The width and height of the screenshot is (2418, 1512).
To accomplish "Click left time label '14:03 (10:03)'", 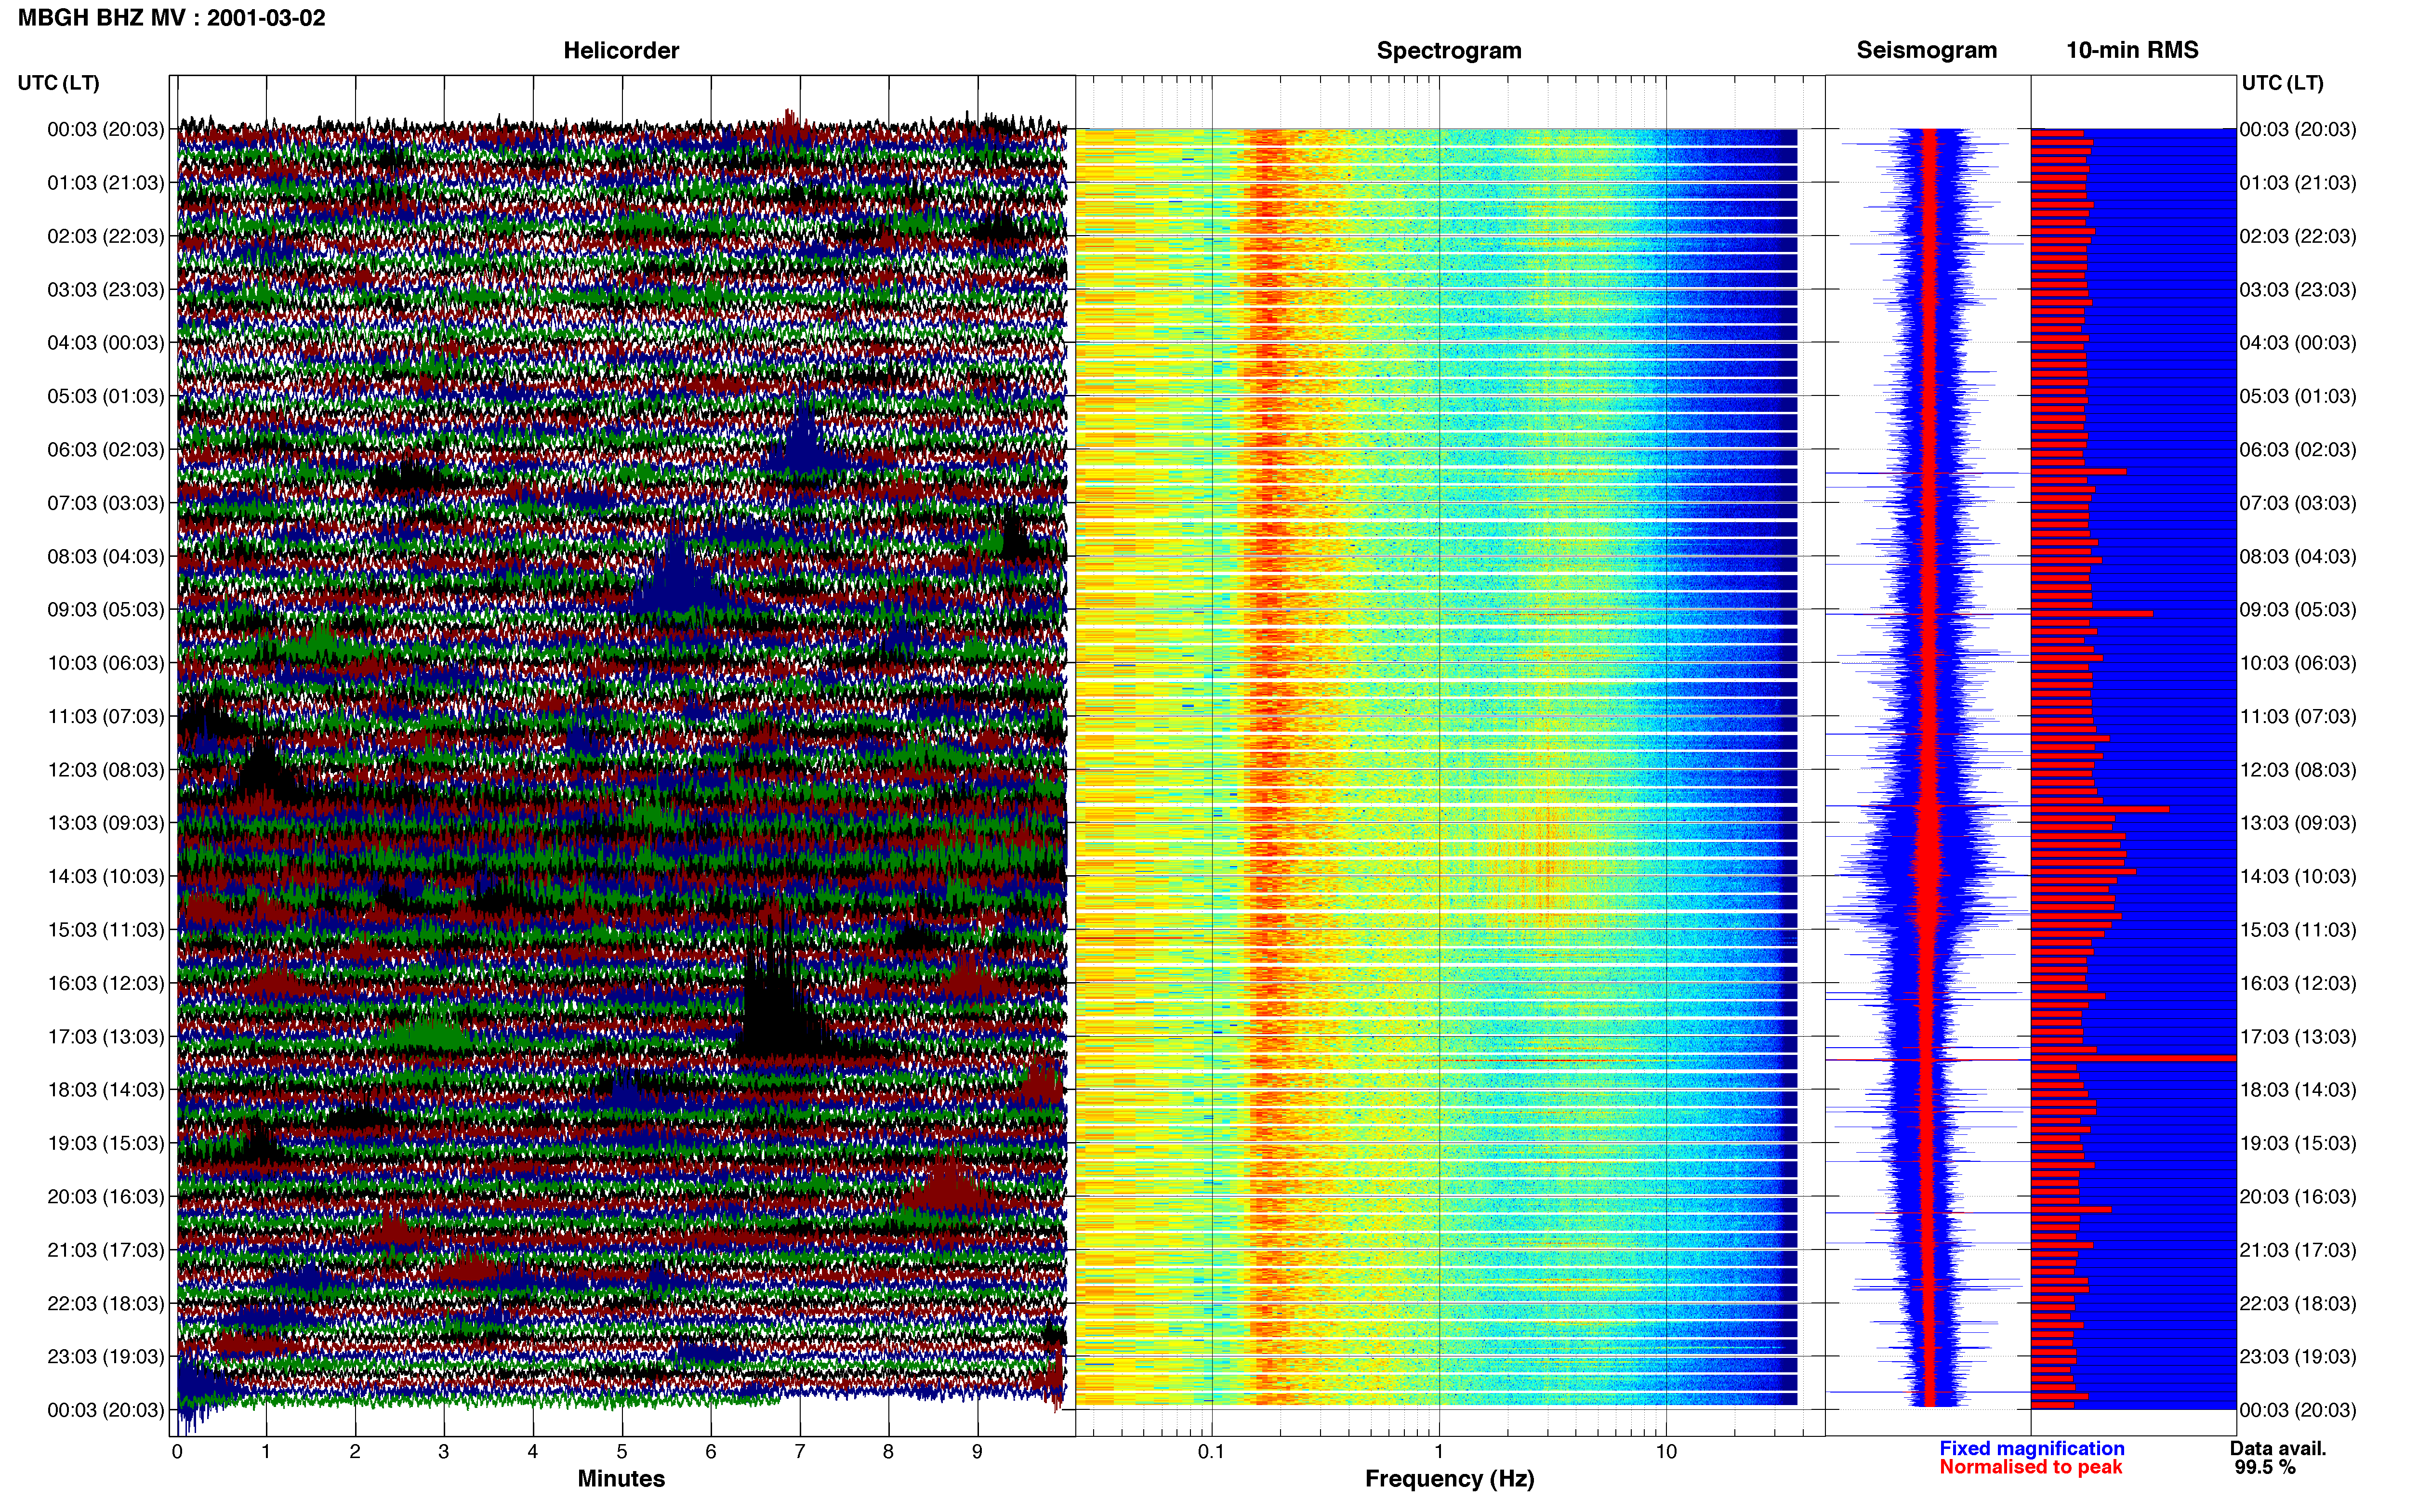I will tap(105, 876).
